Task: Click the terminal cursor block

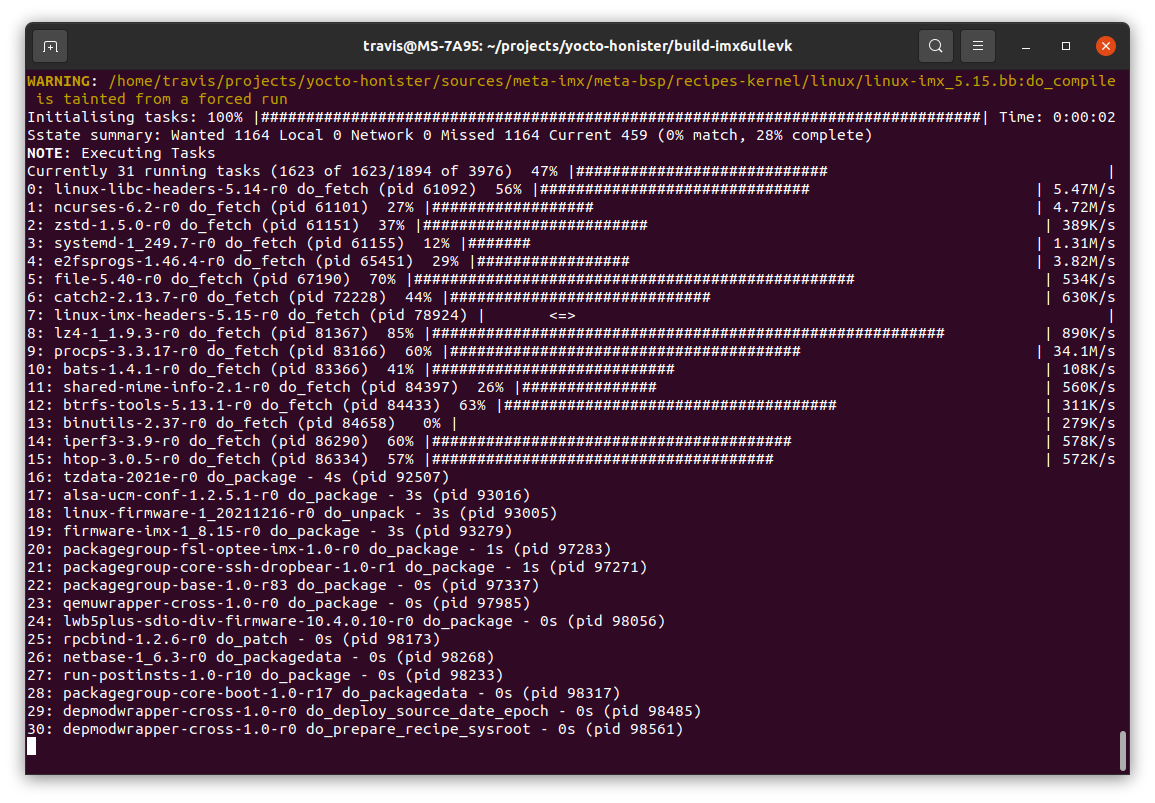Action: coord(32,747)
